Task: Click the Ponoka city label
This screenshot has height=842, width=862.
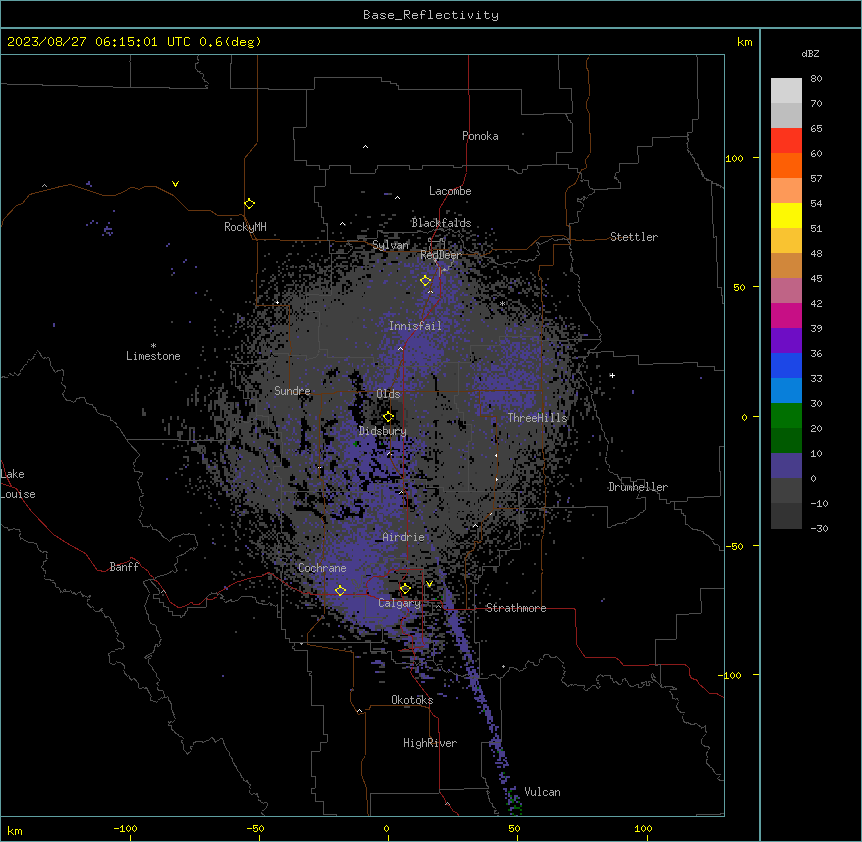Action: point(480,136)
